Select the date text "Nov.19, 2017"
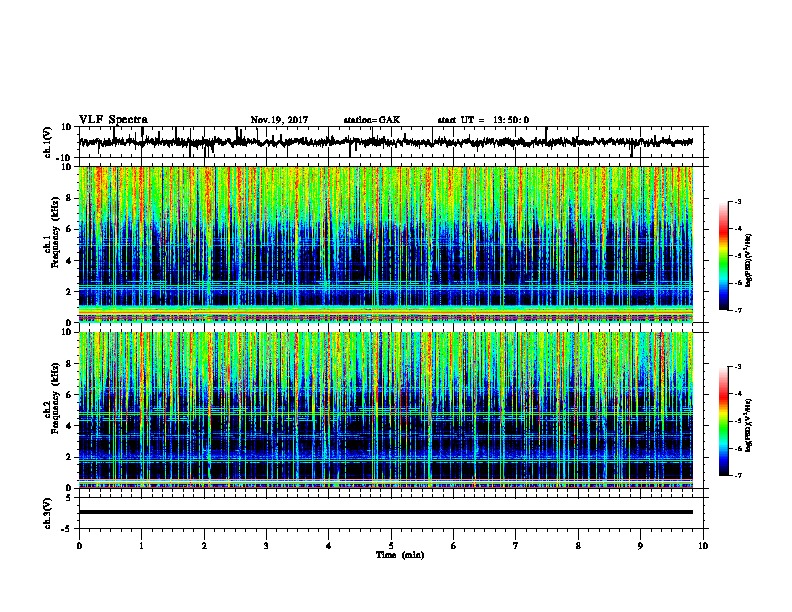Screen dimensions: 792x612 pos(279,120)
